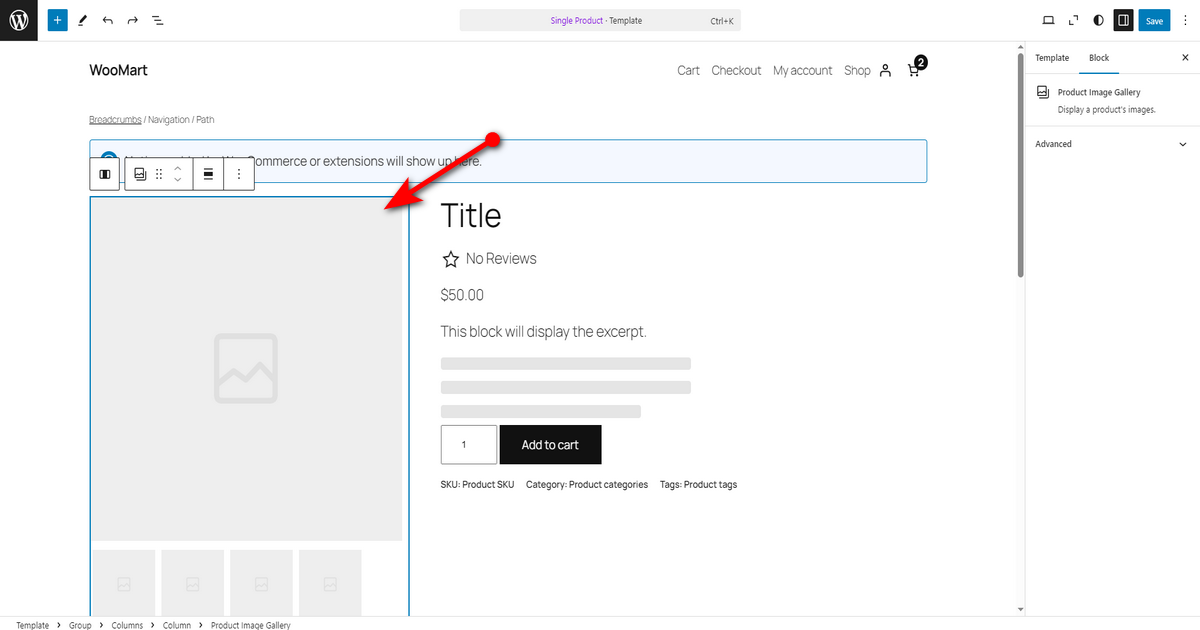Screen dimensions: 1200x630
Task: Select the Tools pencil icon
Action: 83,20
